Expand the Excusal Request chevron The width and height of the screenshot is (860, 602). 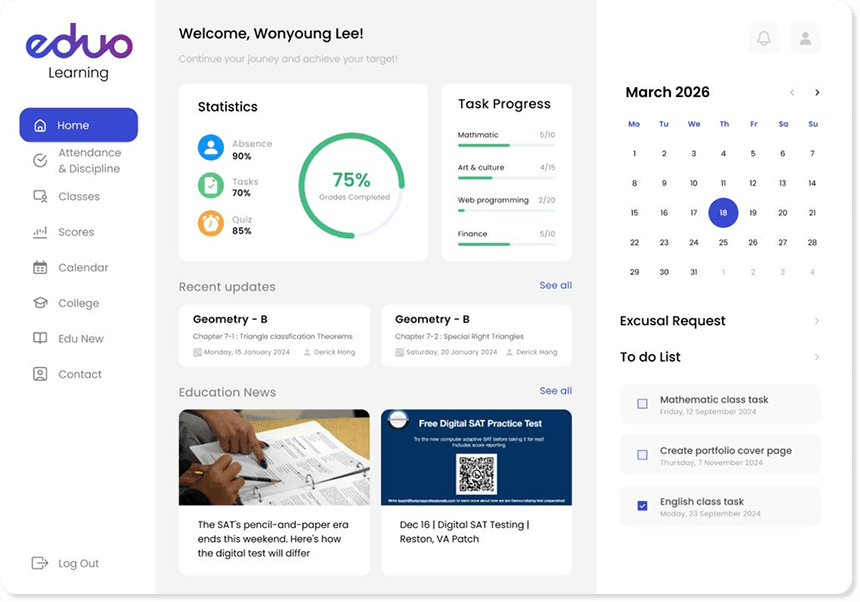[x=817, y=321]
